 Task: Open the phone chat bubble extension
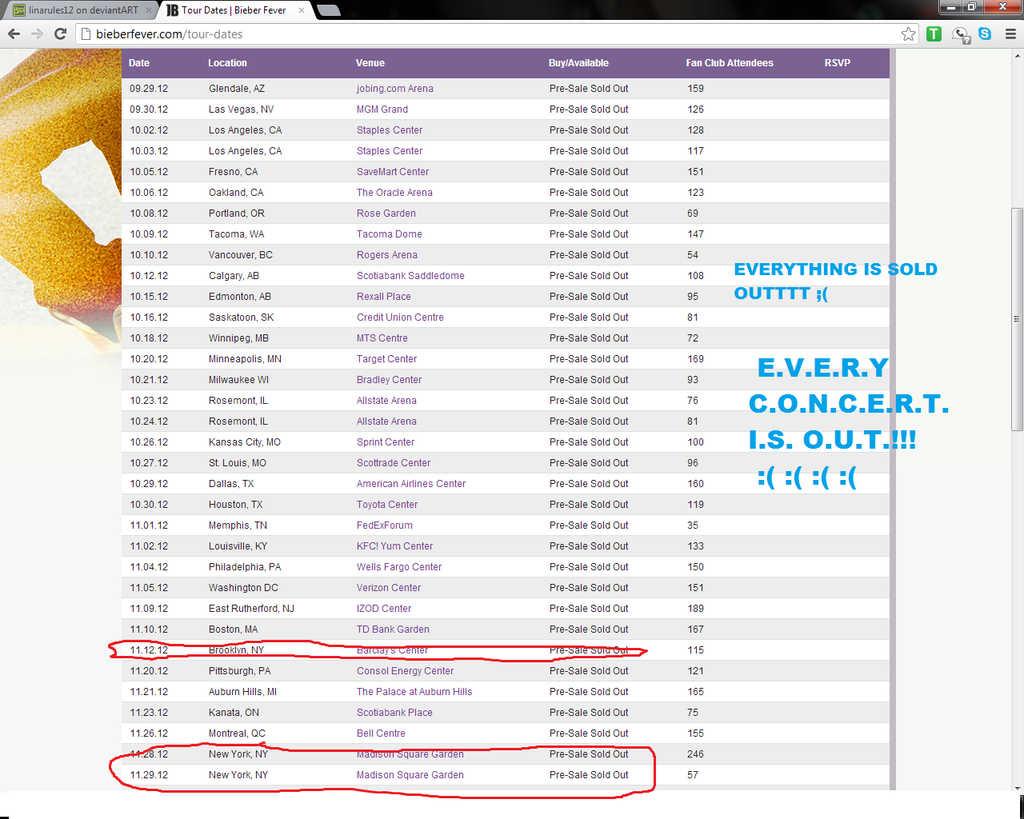point(961,35)
